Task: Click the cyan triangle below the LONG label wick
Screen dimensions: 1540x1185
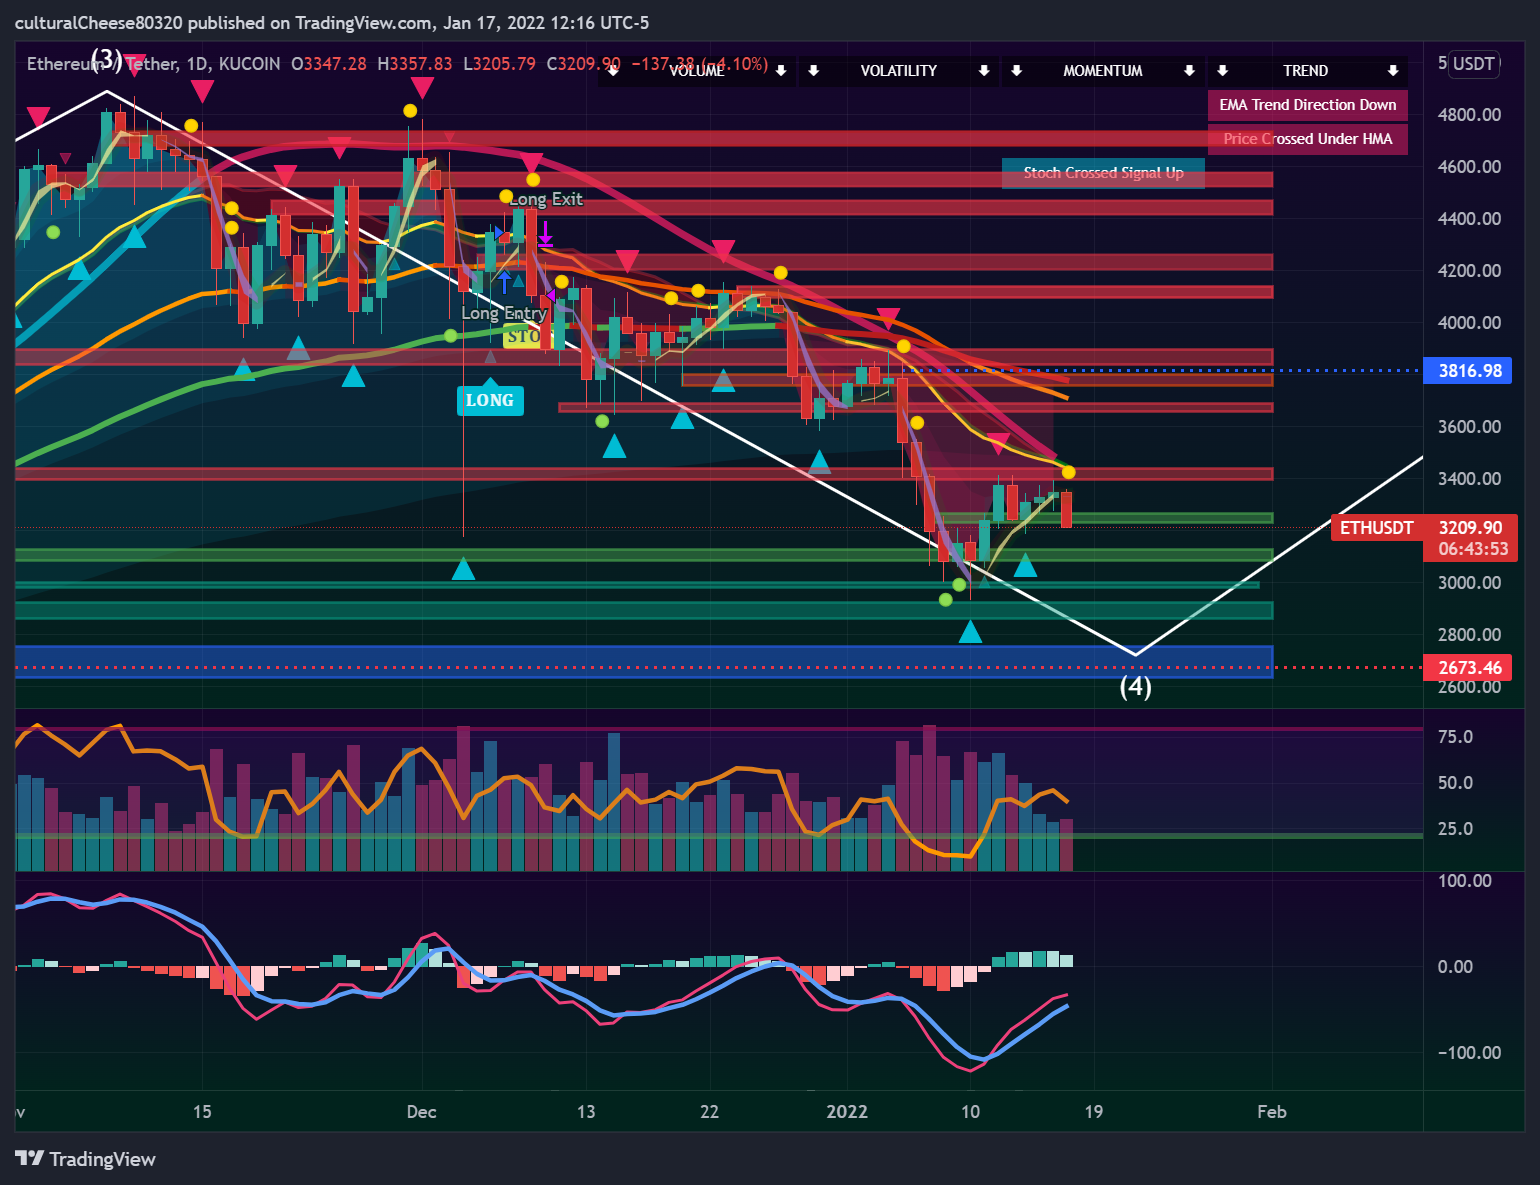Action: (x=463, y=569)
